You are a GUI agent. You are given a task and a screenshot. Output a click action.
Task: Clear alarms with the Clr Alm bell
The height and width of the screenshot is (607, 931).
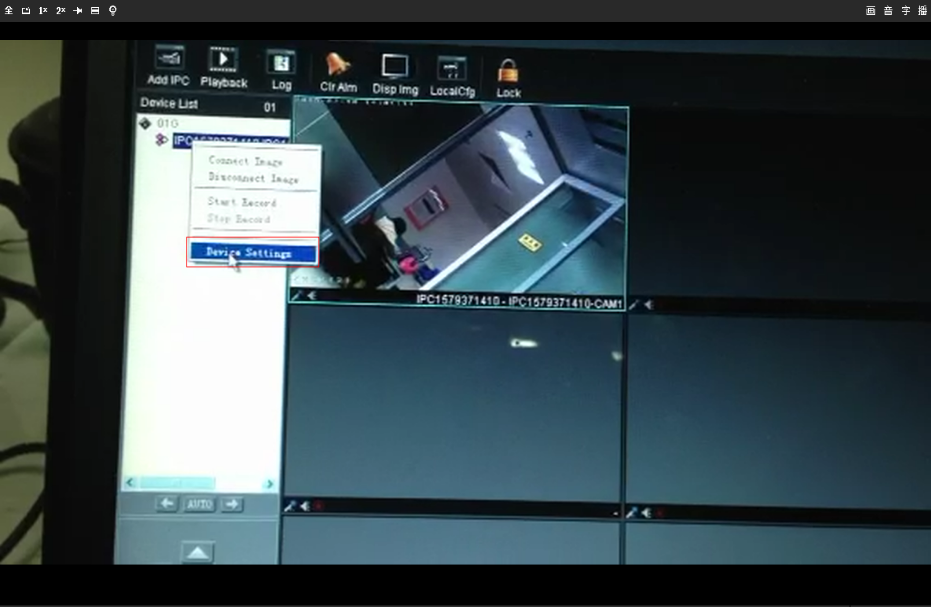coord(338,68)
